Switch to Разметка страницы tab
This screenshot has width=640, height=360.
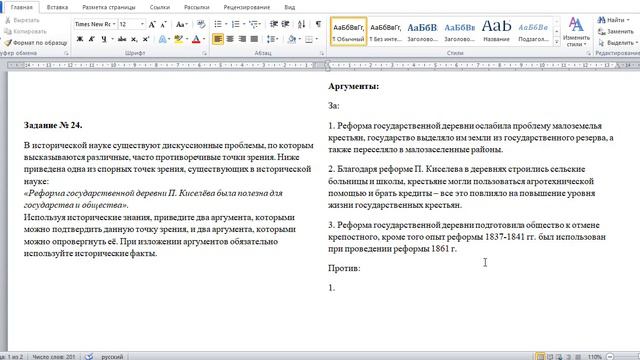[x=109, y=7]
